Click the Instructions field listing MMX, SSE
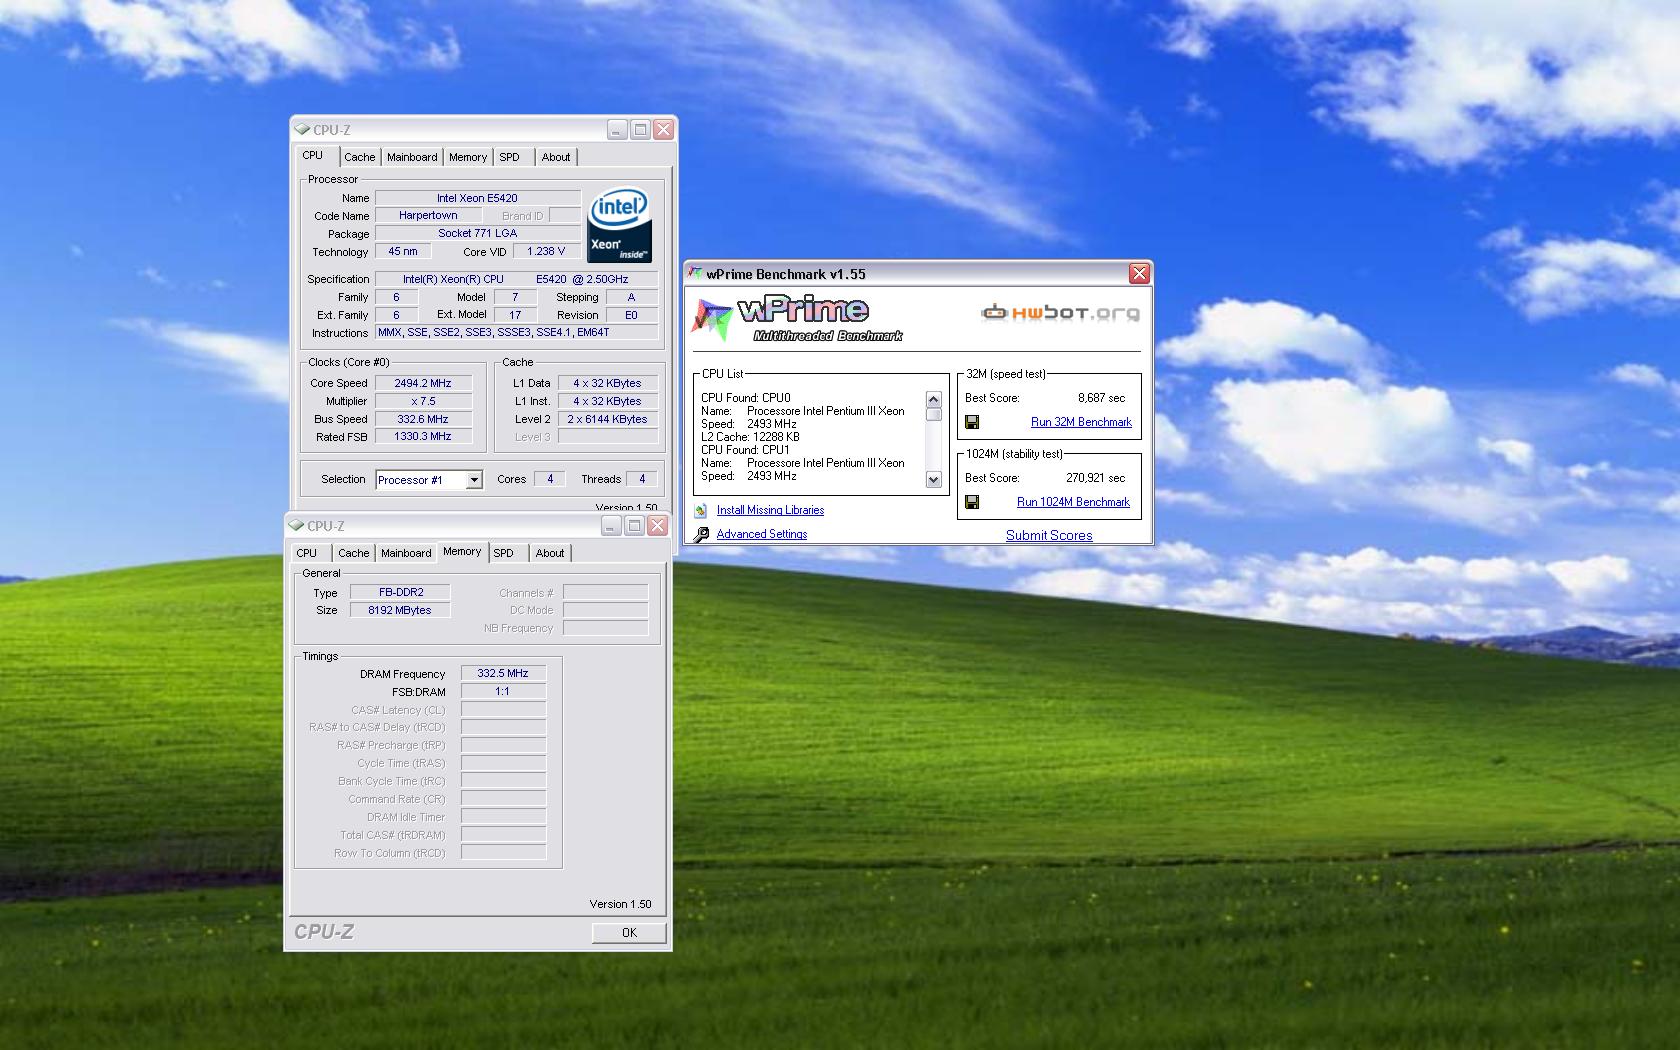Viewport: 1680px width, 1050px height. [x=516, y=332]
